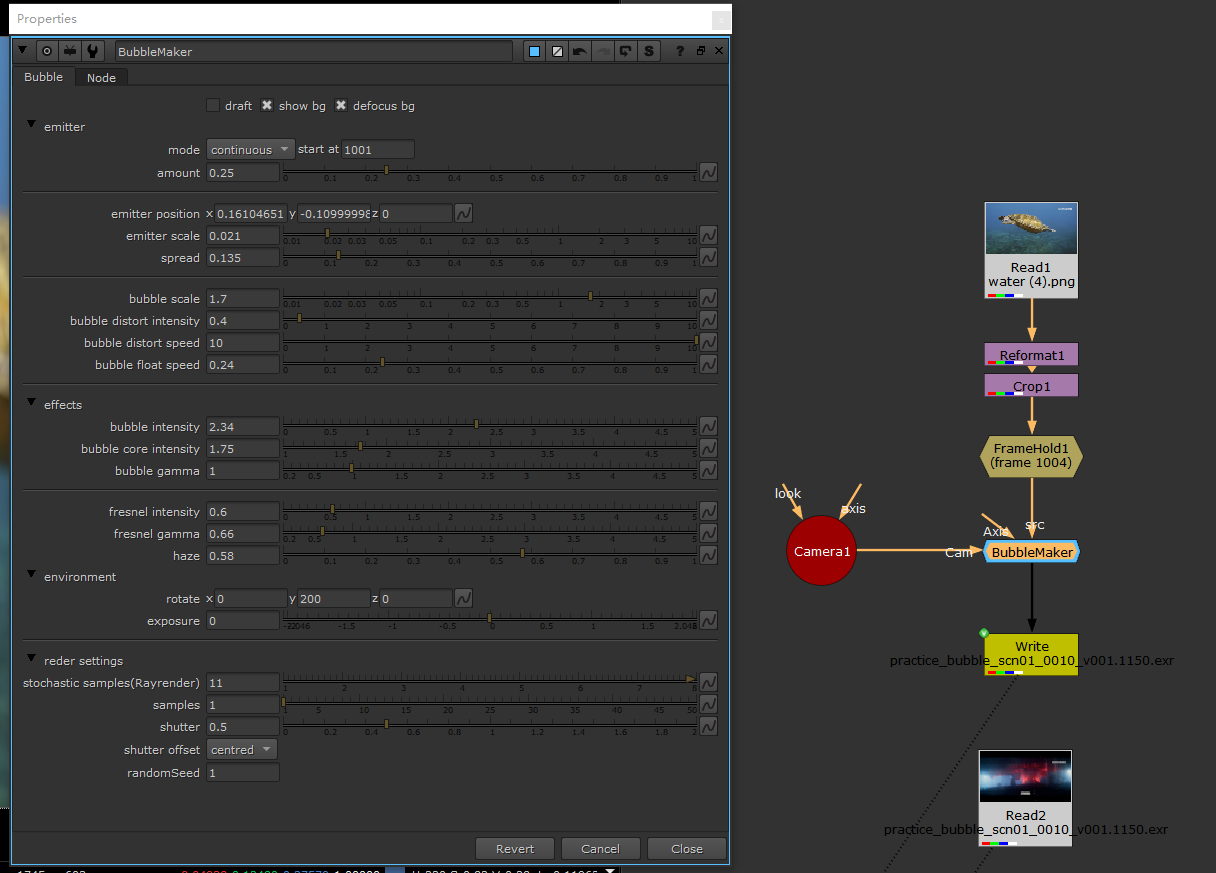This screenshot has width=1216, height=873.
Task: Open animation menu for bubble scale
Action: point(708,299)
